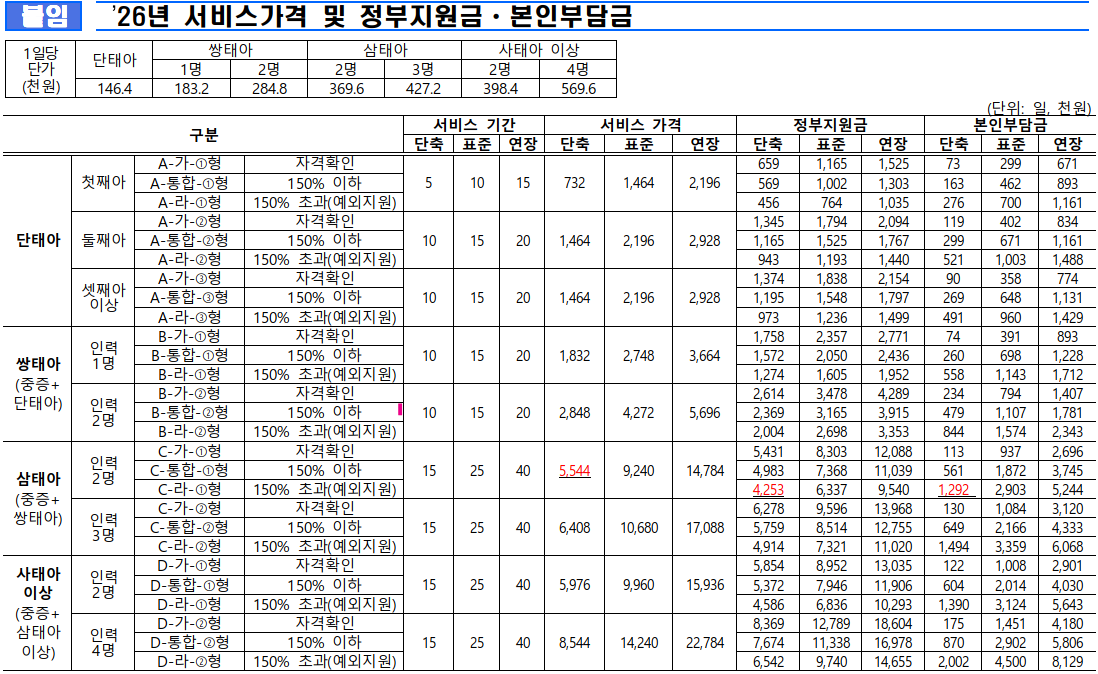Select the D-라-②형 type cell
The image size is (1098, 674).
191,662
